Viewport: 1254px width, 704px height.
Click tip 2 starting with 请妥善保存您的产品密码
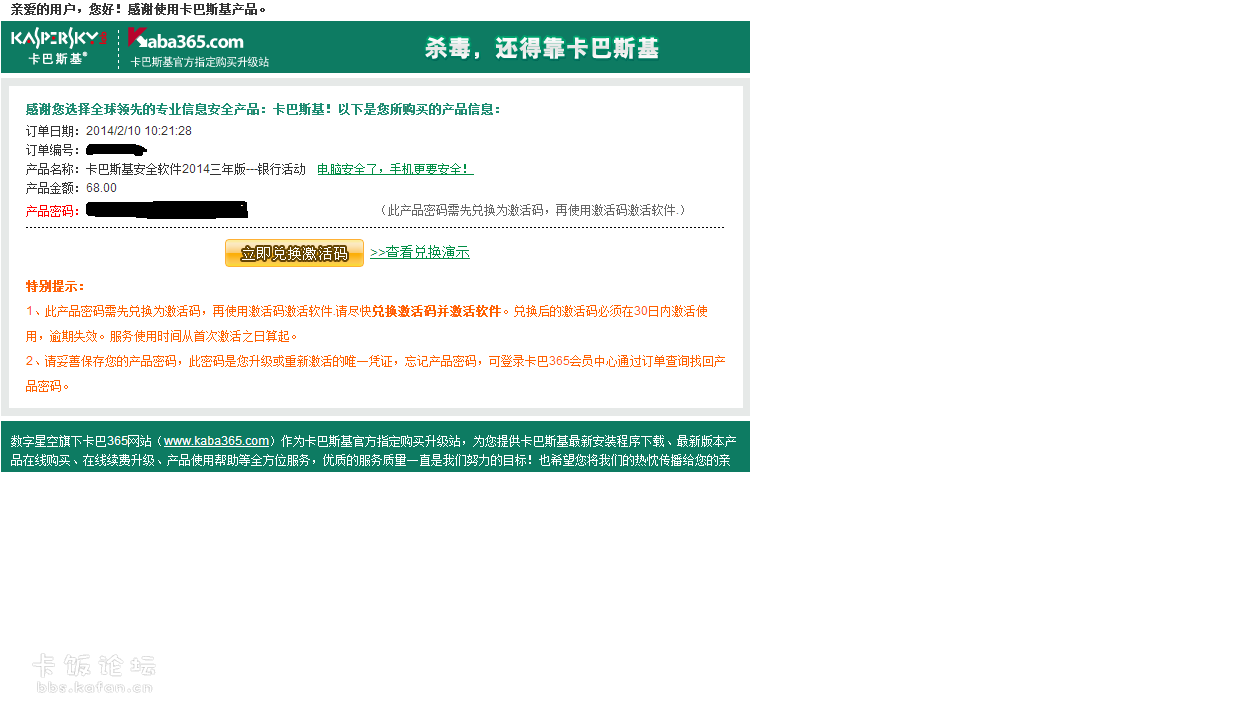tap(376, 373)
